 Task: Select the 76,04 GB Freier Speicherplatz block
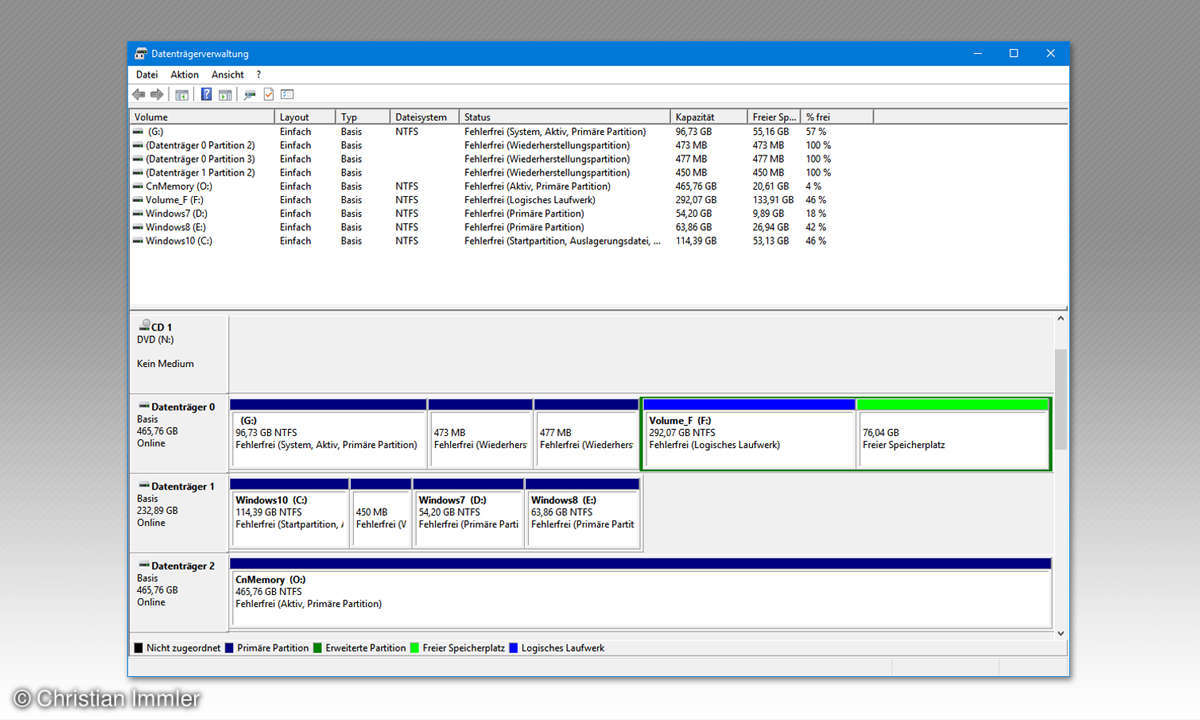tap(953, 433)
